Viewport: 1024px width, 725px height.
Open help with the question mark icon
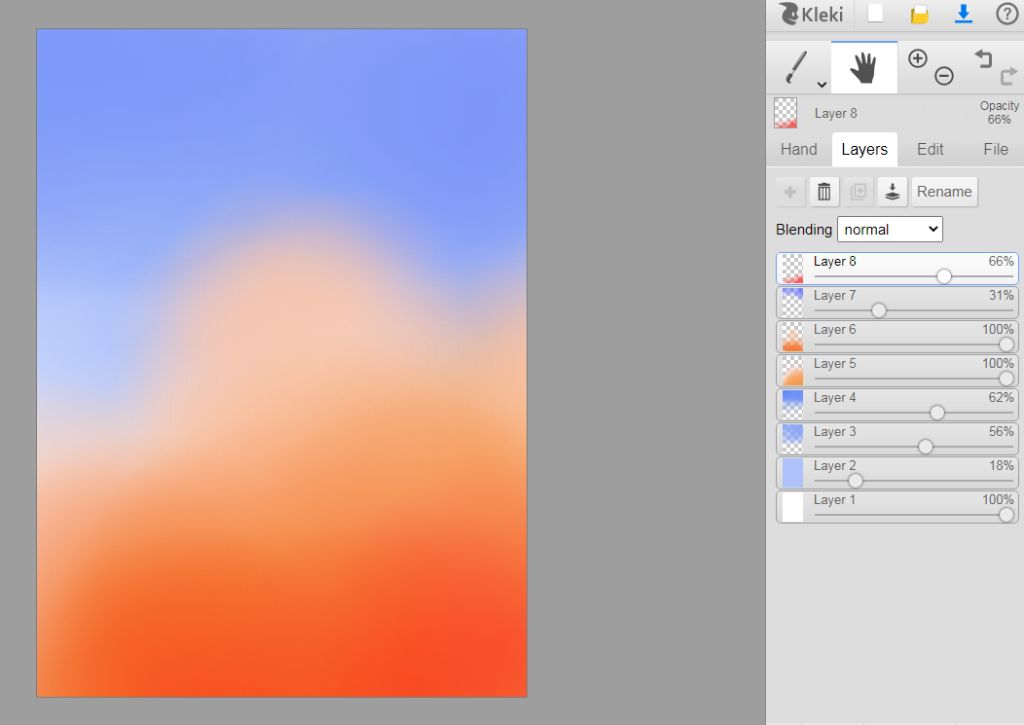click(1006, 14)
